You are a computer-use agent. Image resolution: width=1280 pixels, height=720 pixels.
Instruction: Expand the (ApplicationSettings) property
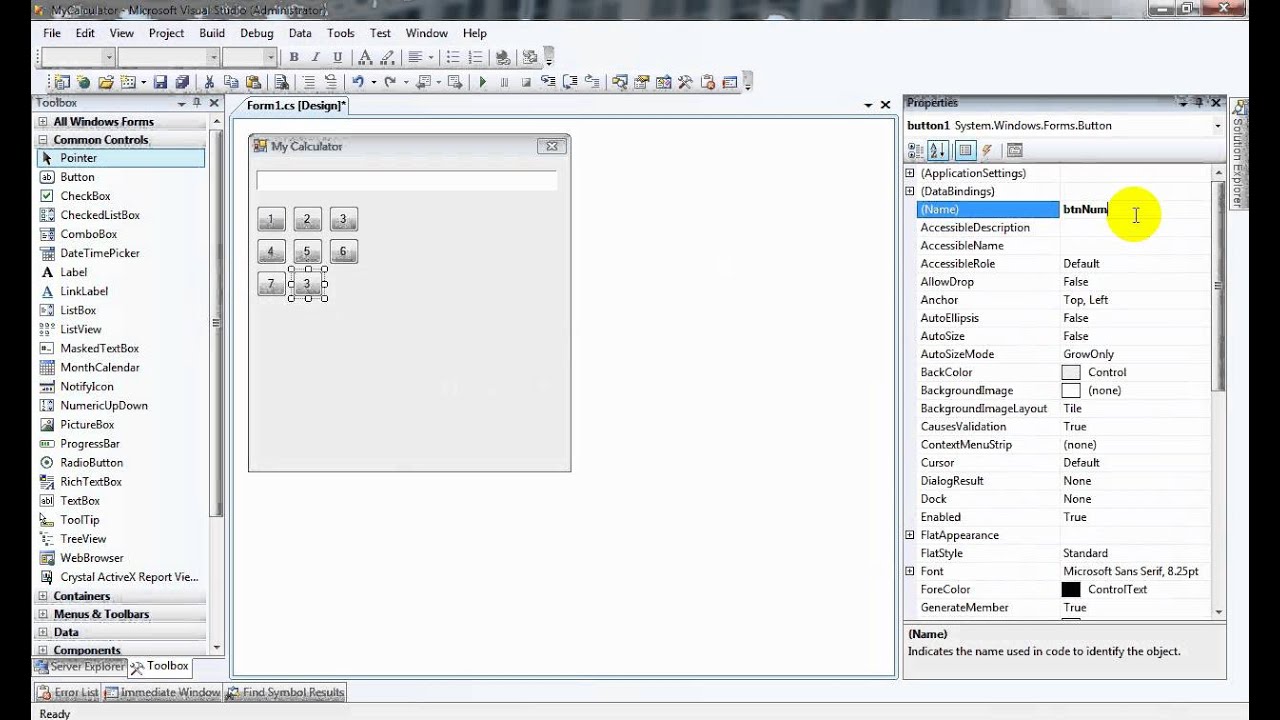coord(910,173)
